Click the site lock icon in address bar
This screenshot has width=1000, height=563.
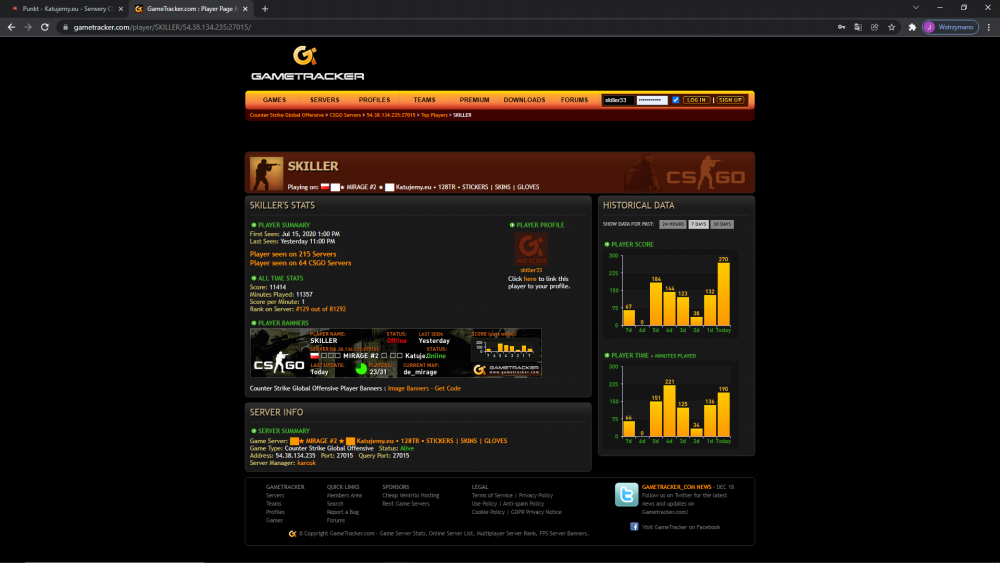(x=65, y=27)
